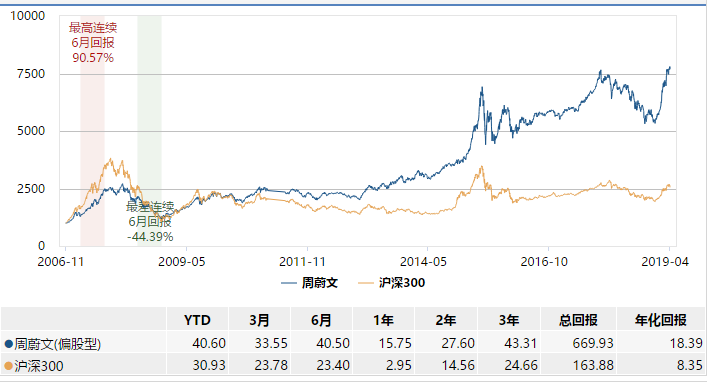The image size is (707, 382).
Task: Click the blue dot beside 周蔚文(偏股型)
Action: tap(8, 344)
